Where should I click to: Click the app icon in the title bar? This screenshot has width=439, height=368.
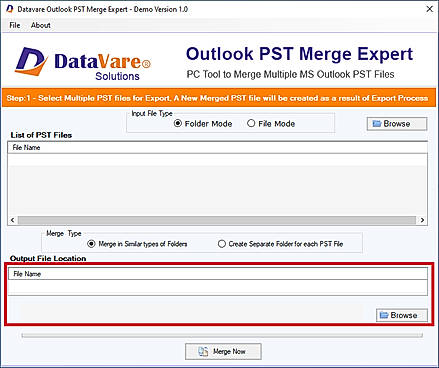[10, 9]
